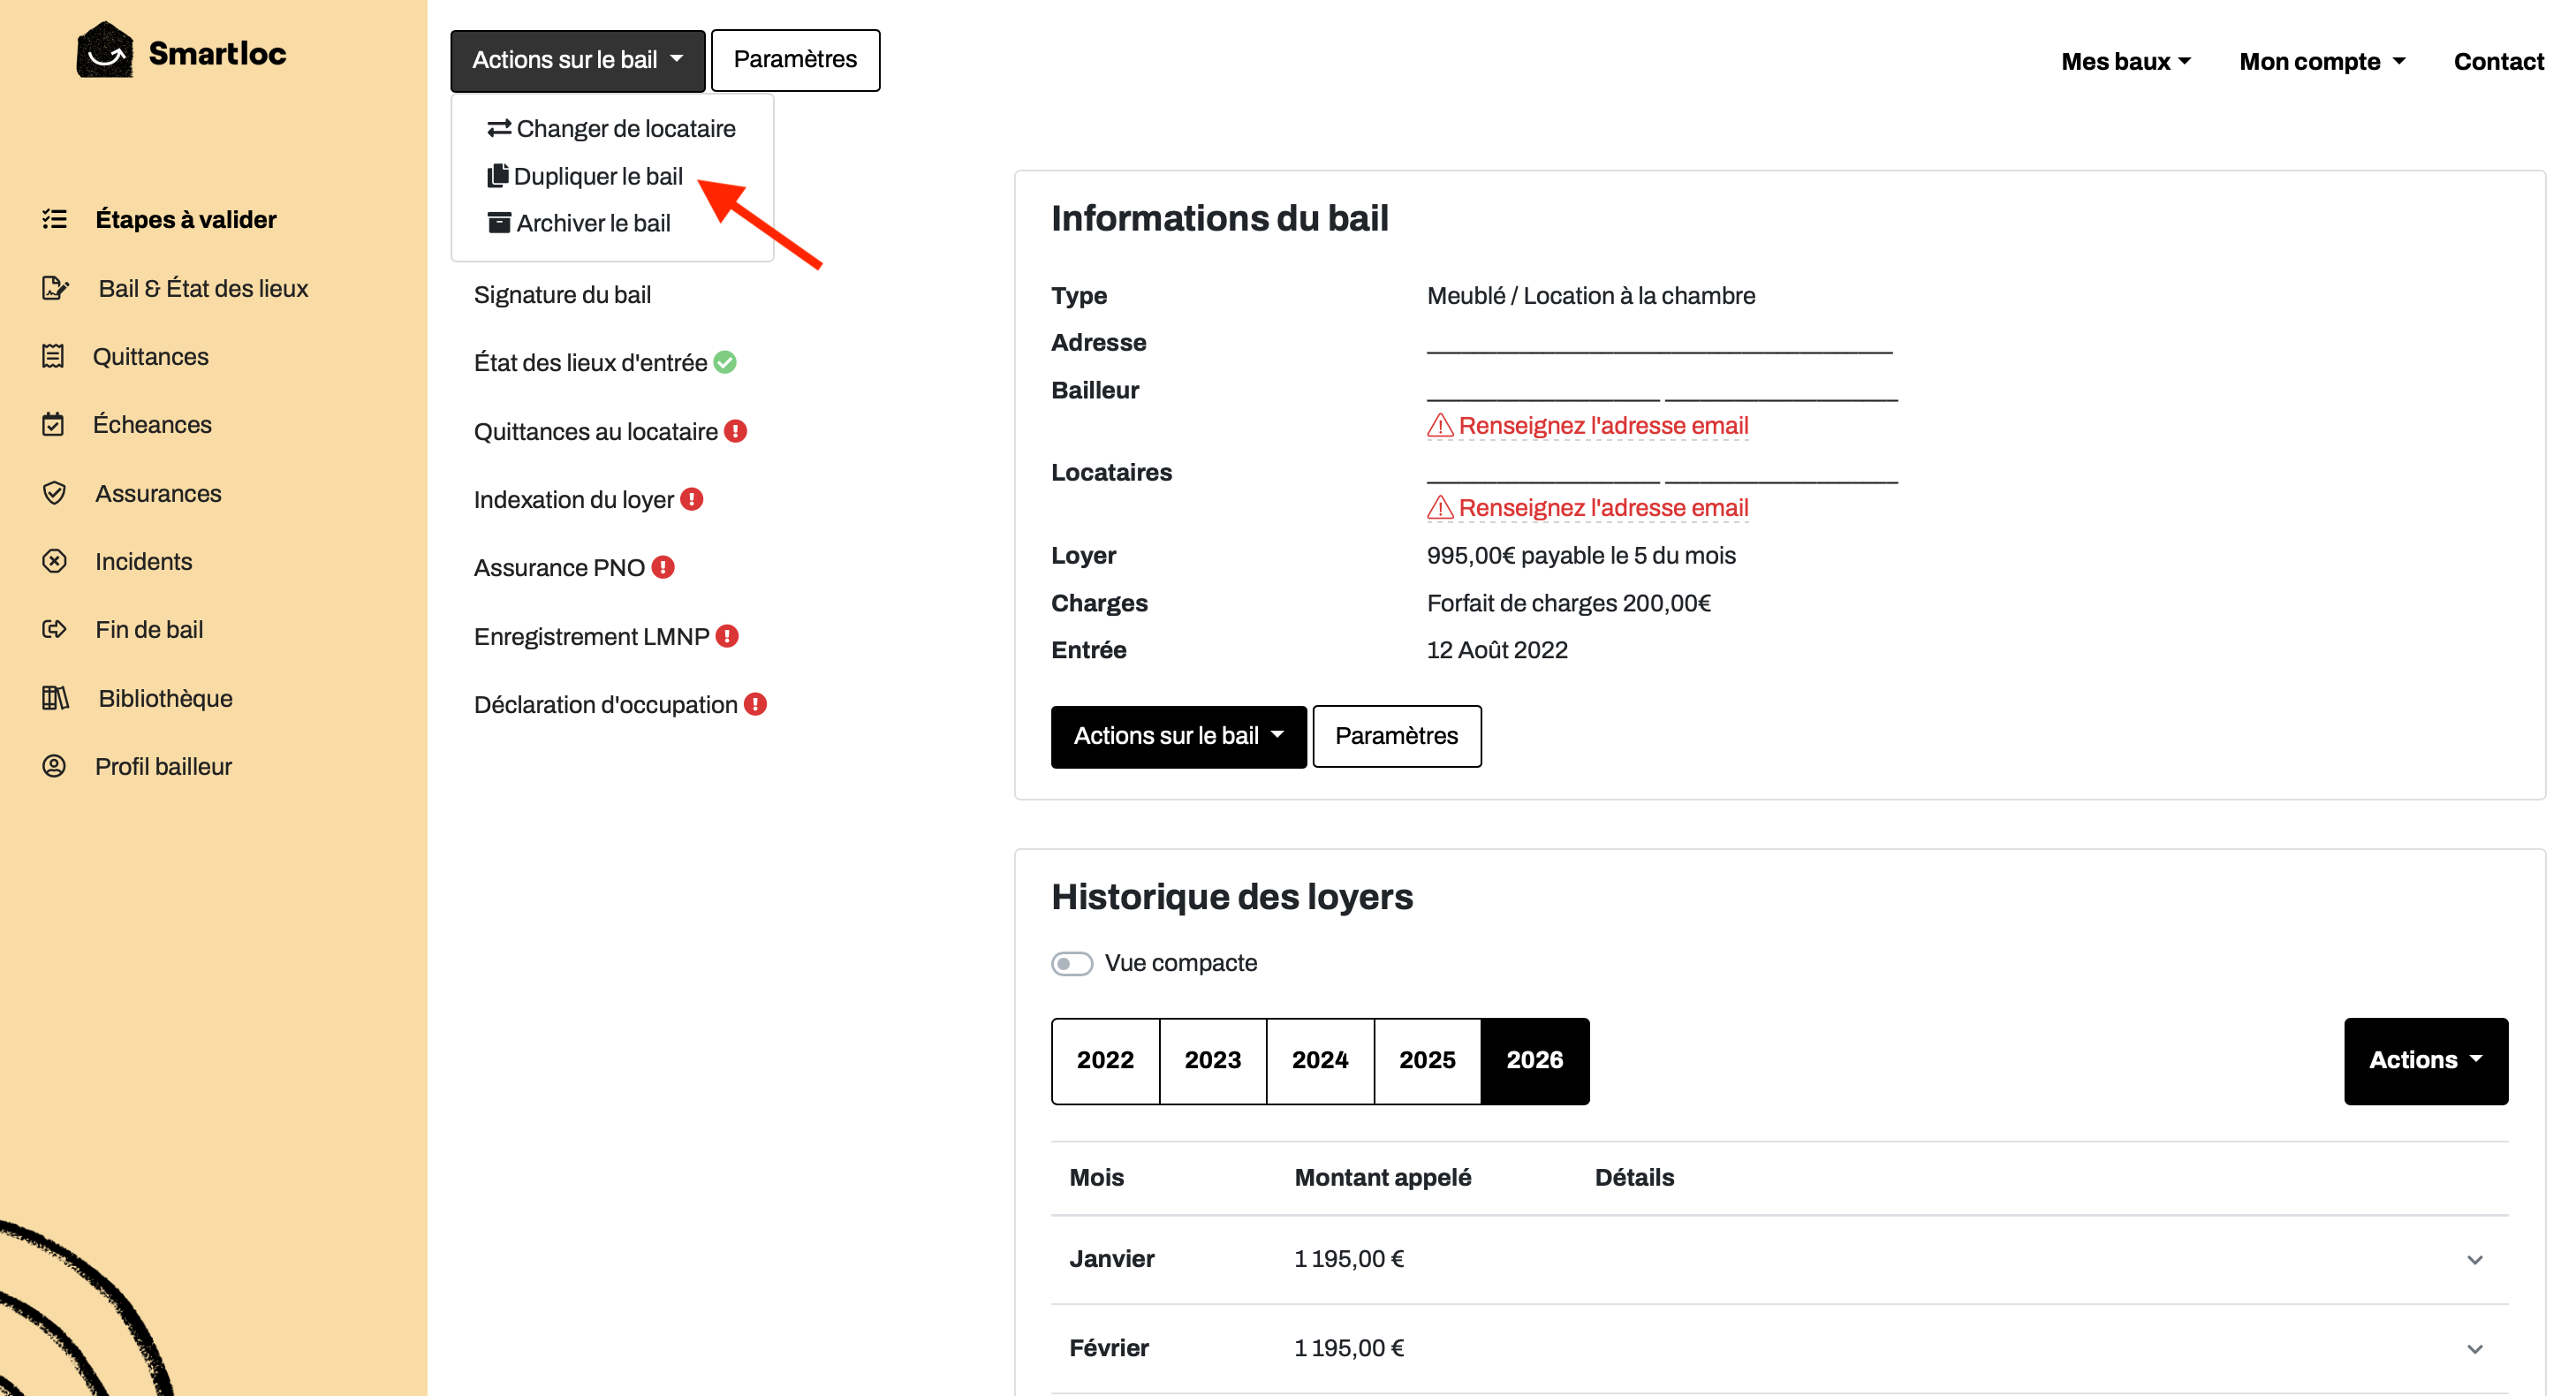Click red alert beside Assurance PNO

point(663,567)
